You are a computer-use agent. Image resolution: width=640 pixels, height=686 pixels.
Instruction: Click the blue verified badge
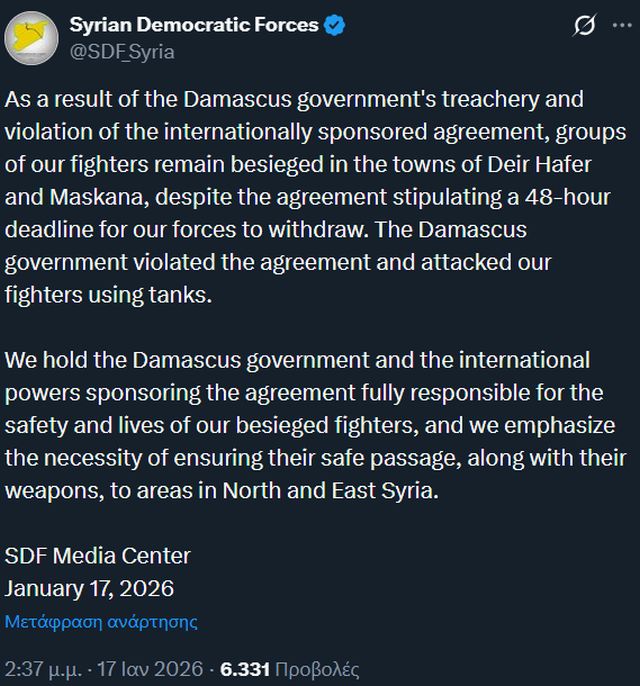334,26
